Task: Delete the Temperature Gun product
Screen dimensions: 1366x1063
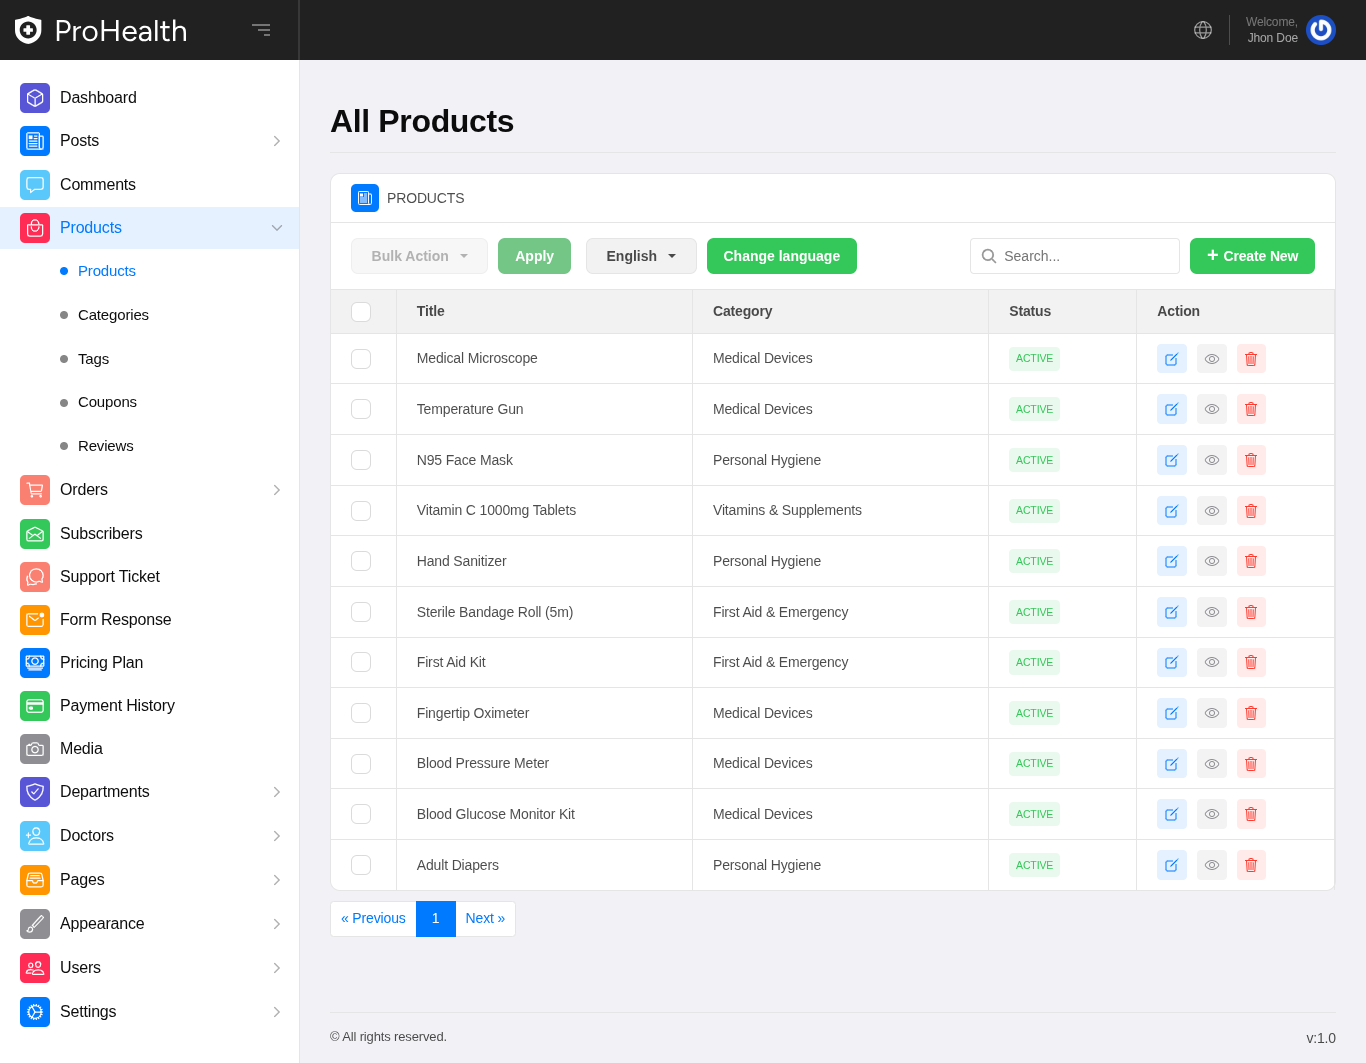Action: (1251, 409)
